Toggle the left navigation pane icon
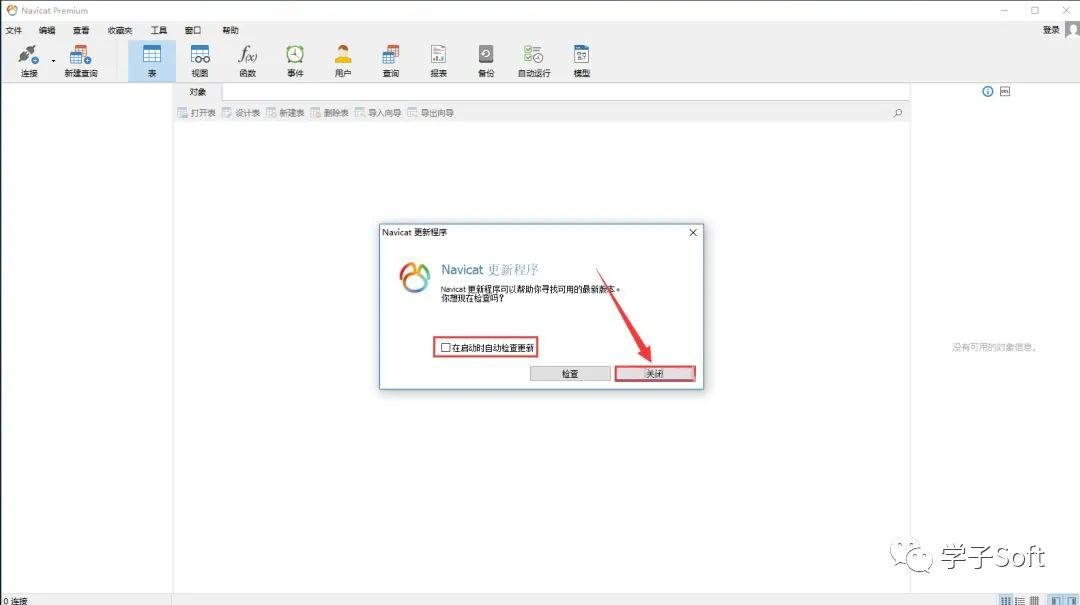Image resolution: width=1080 pixels, height=605 pixels. click(1056, 601)
